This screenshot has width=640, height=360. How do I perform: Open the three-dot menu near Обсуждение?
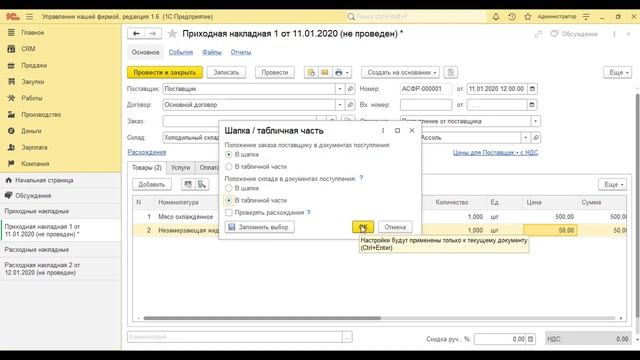point(614,34)
